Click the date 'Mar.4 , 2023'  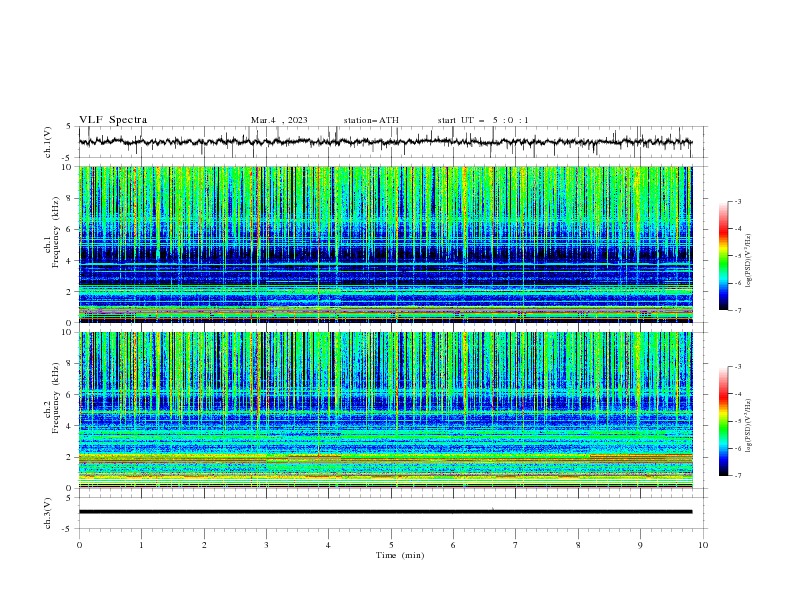coord(279,120)
